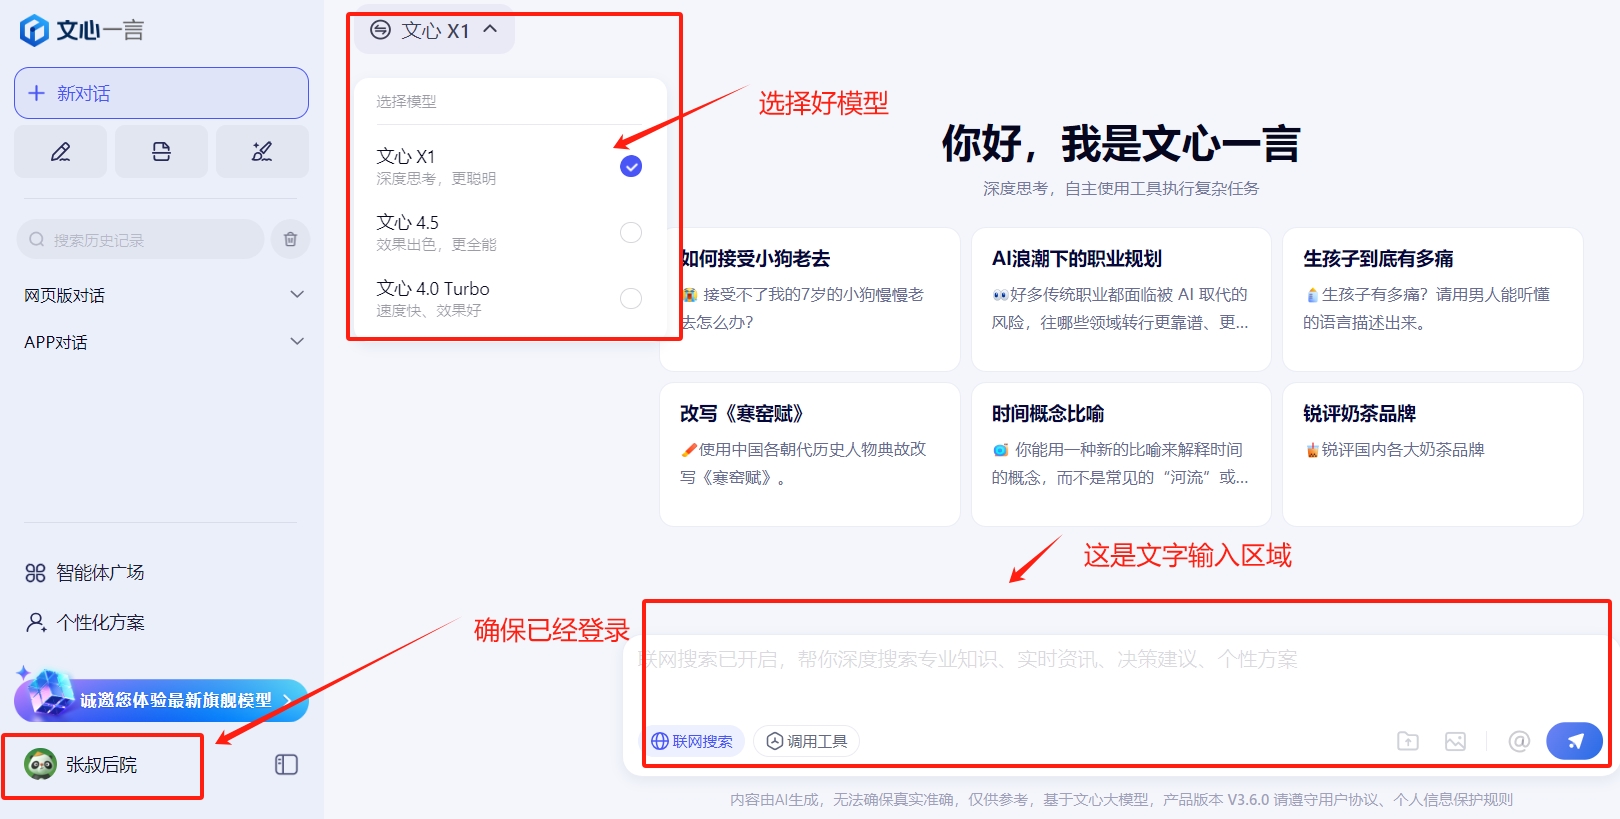The height and width of the screenshot is (819, 1620).
Task: Open the 个人信息保护规则 link
Action: [1453, 800]
